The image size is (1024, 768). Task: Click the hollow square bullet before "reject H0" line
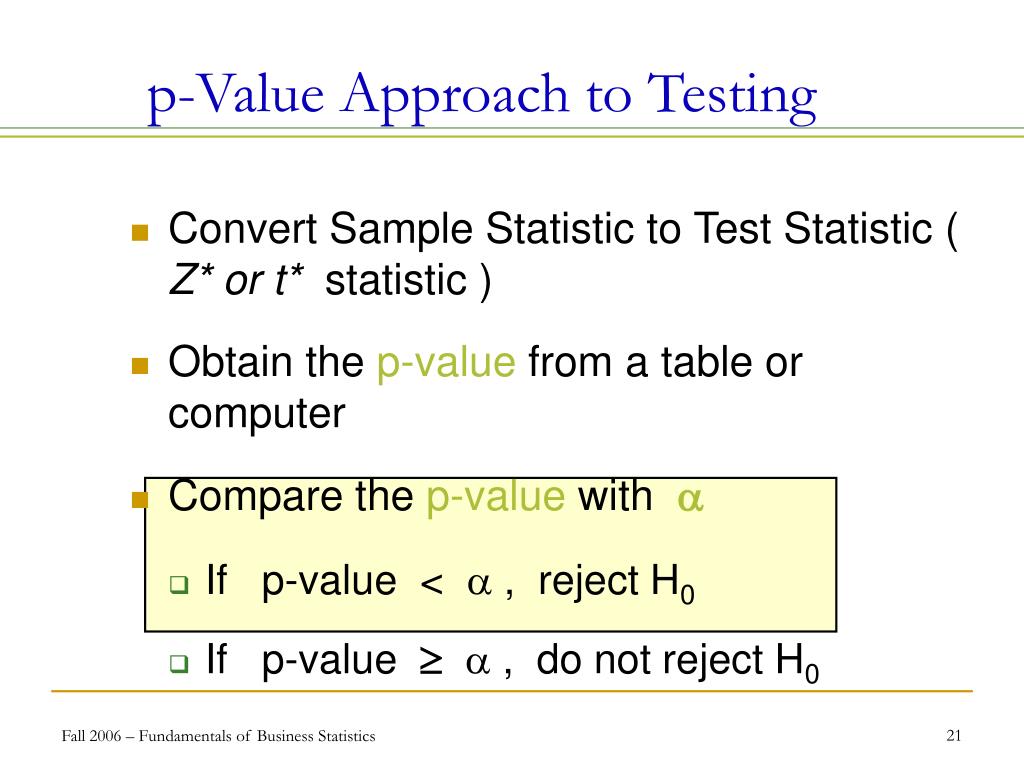179,584
